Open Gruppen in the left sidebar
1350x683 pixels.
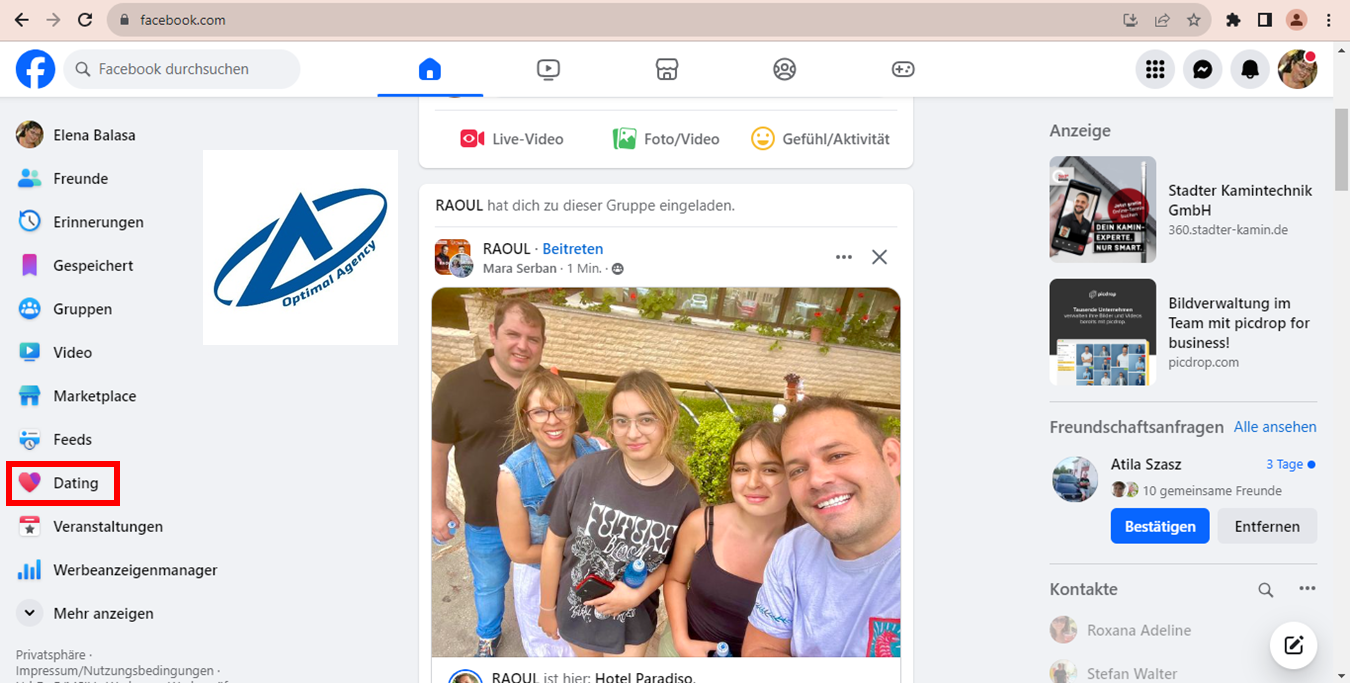point(65,309)
